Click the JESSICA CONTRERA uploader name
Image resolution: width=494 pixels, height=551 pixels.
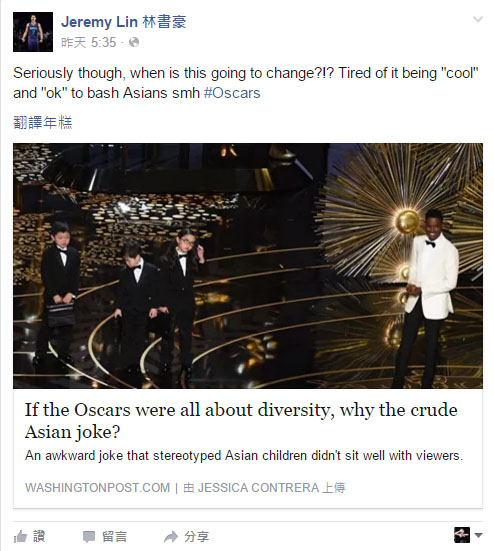pos(259,488)
